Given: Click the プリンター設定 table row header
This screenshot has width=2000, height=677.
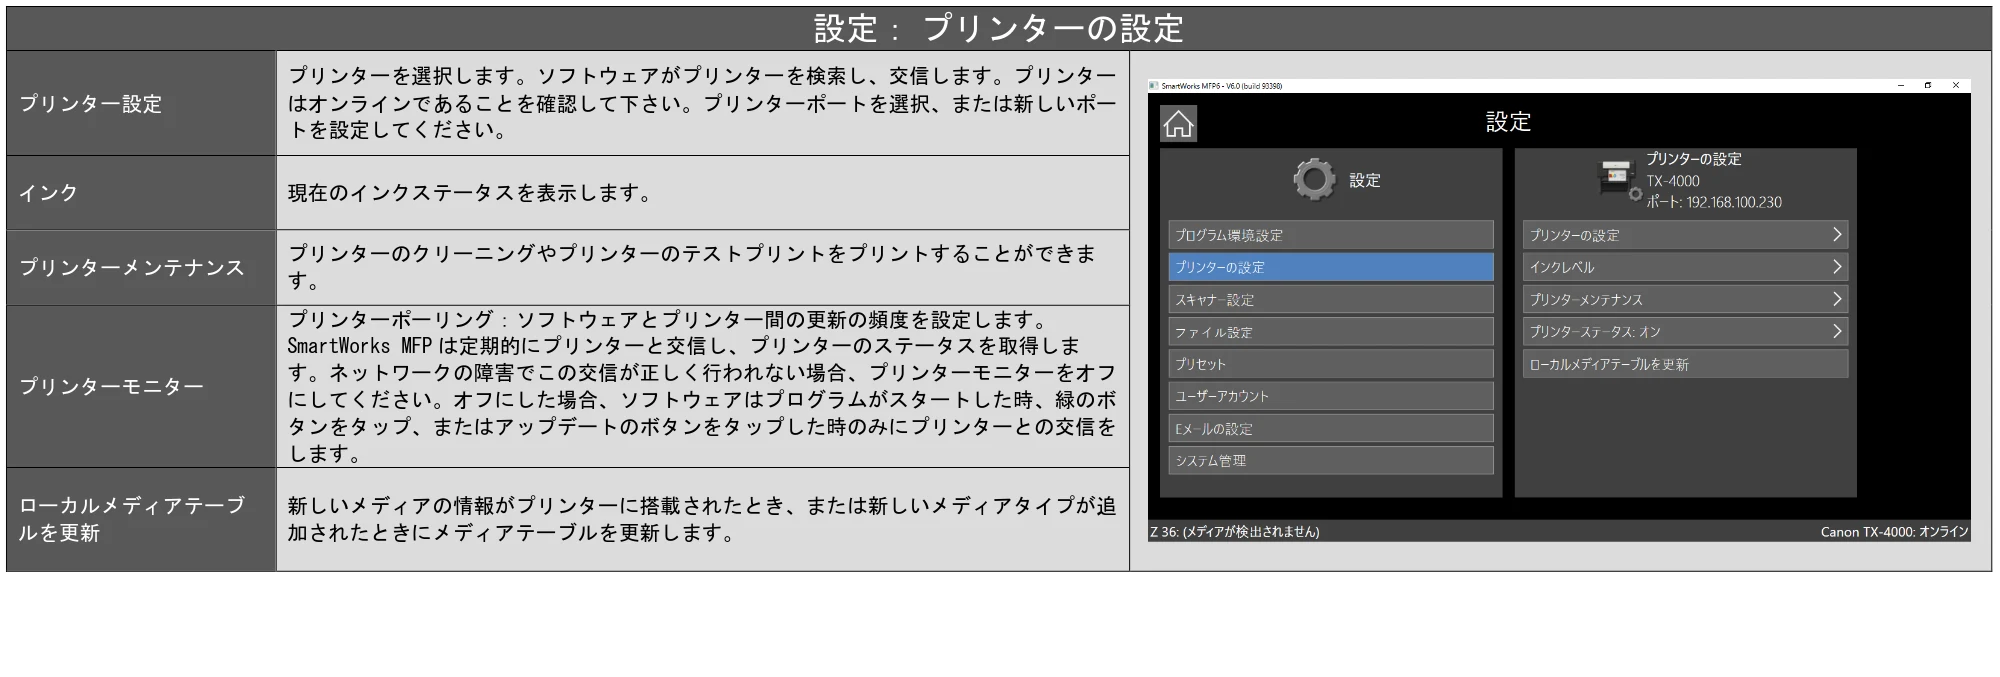Looking at the screenshot, I should (141, 103).
